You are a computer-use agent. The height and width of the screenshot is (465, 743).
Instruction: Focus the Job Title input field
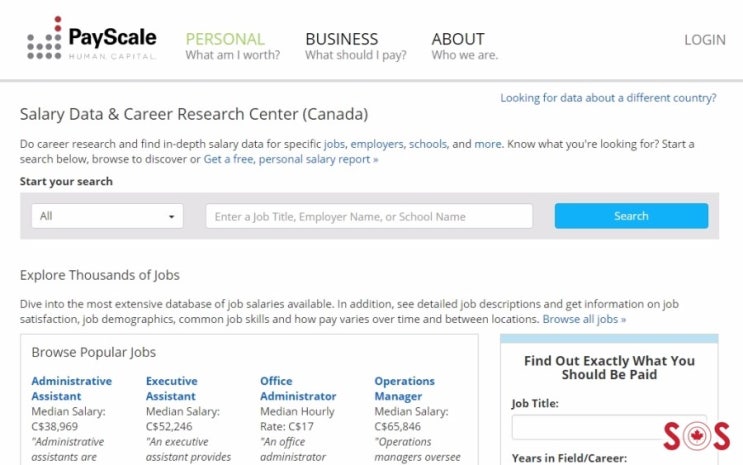coord(609,427)
